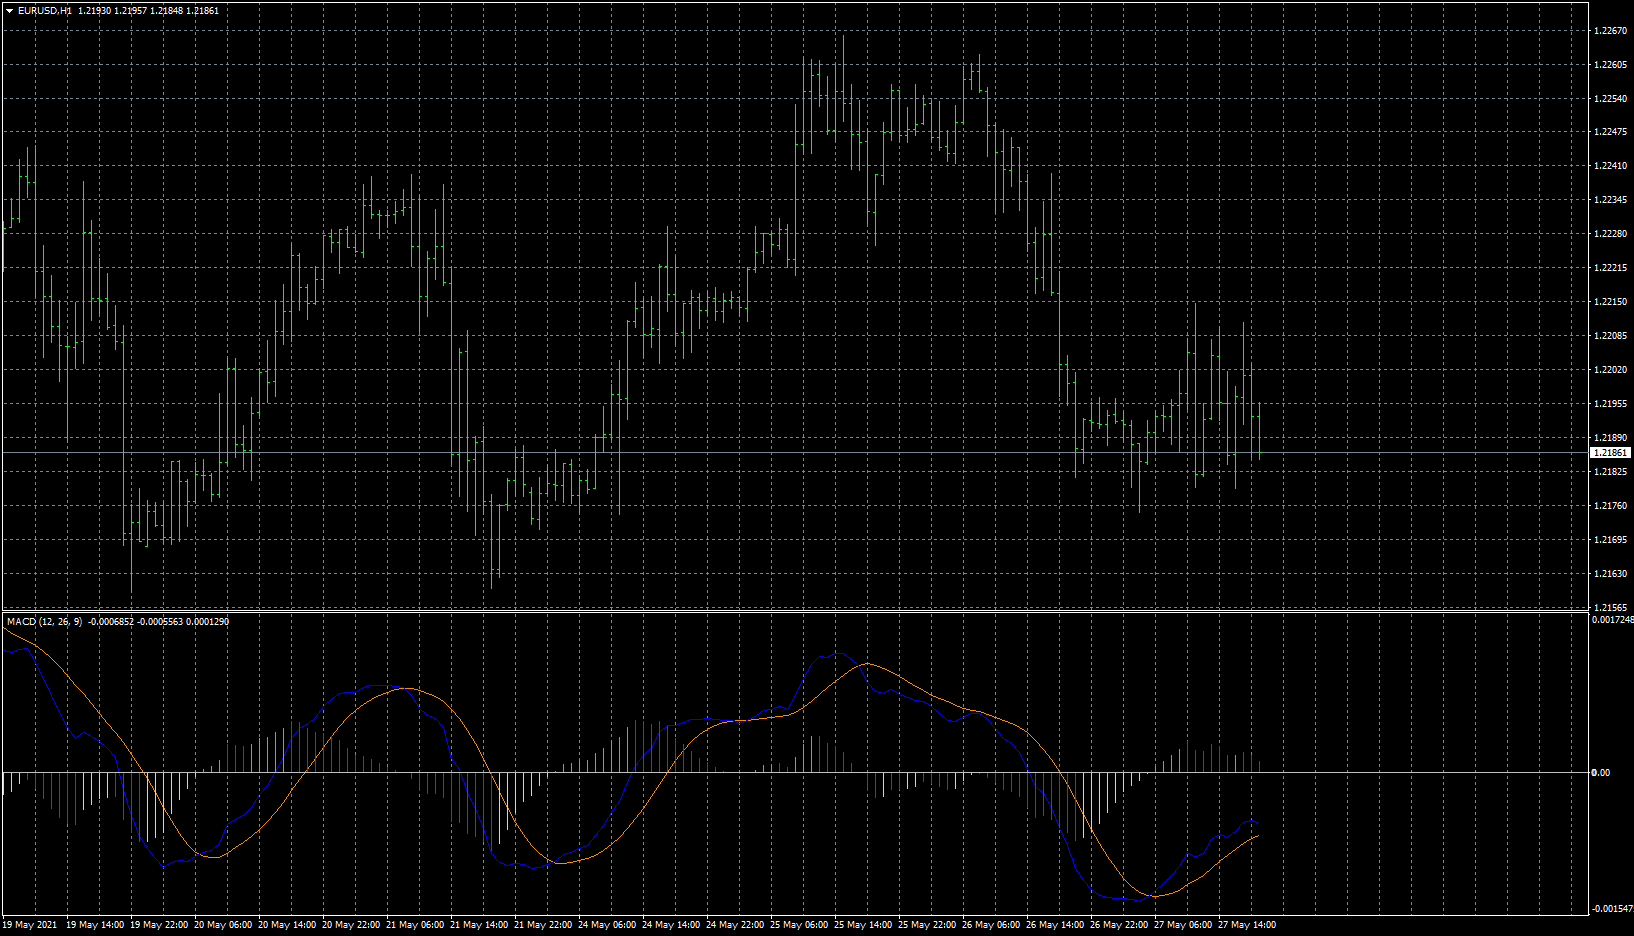Click price axis label 1.22540
The height and width of the screenshot is (936, 1634).
pos(1610,99)
